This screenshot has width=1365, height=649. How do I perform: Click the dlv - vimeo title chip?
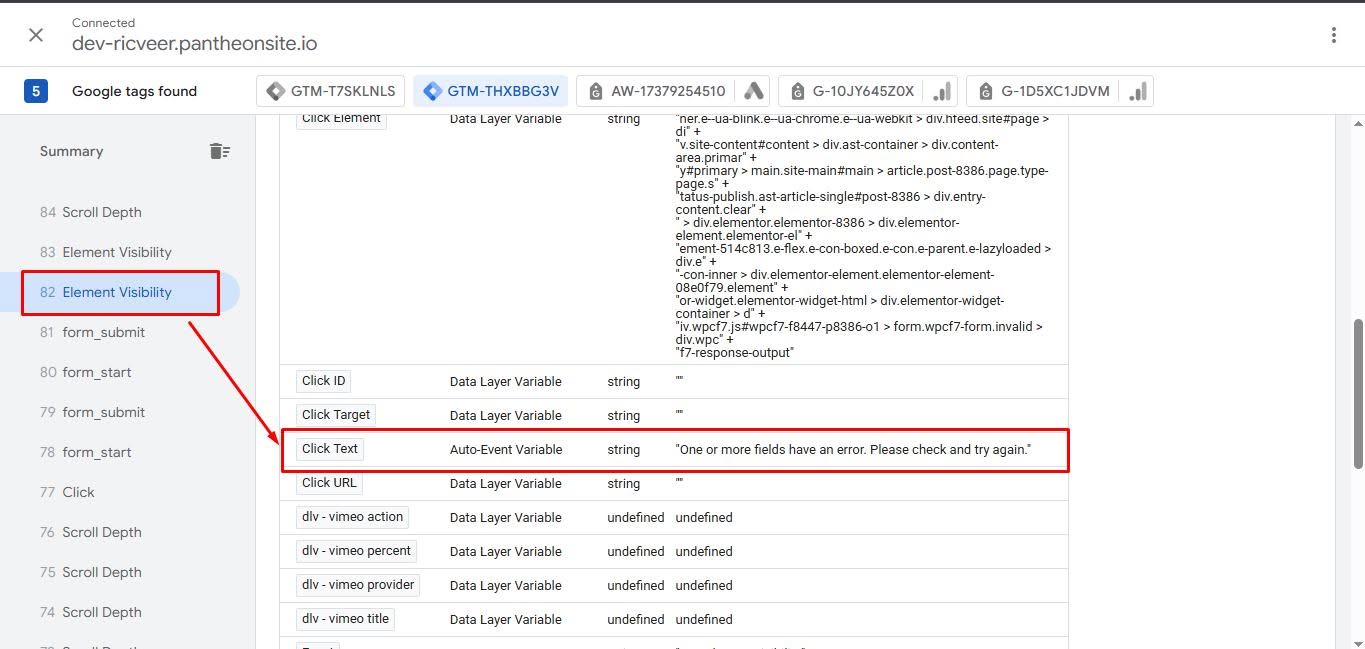(345, 619)
